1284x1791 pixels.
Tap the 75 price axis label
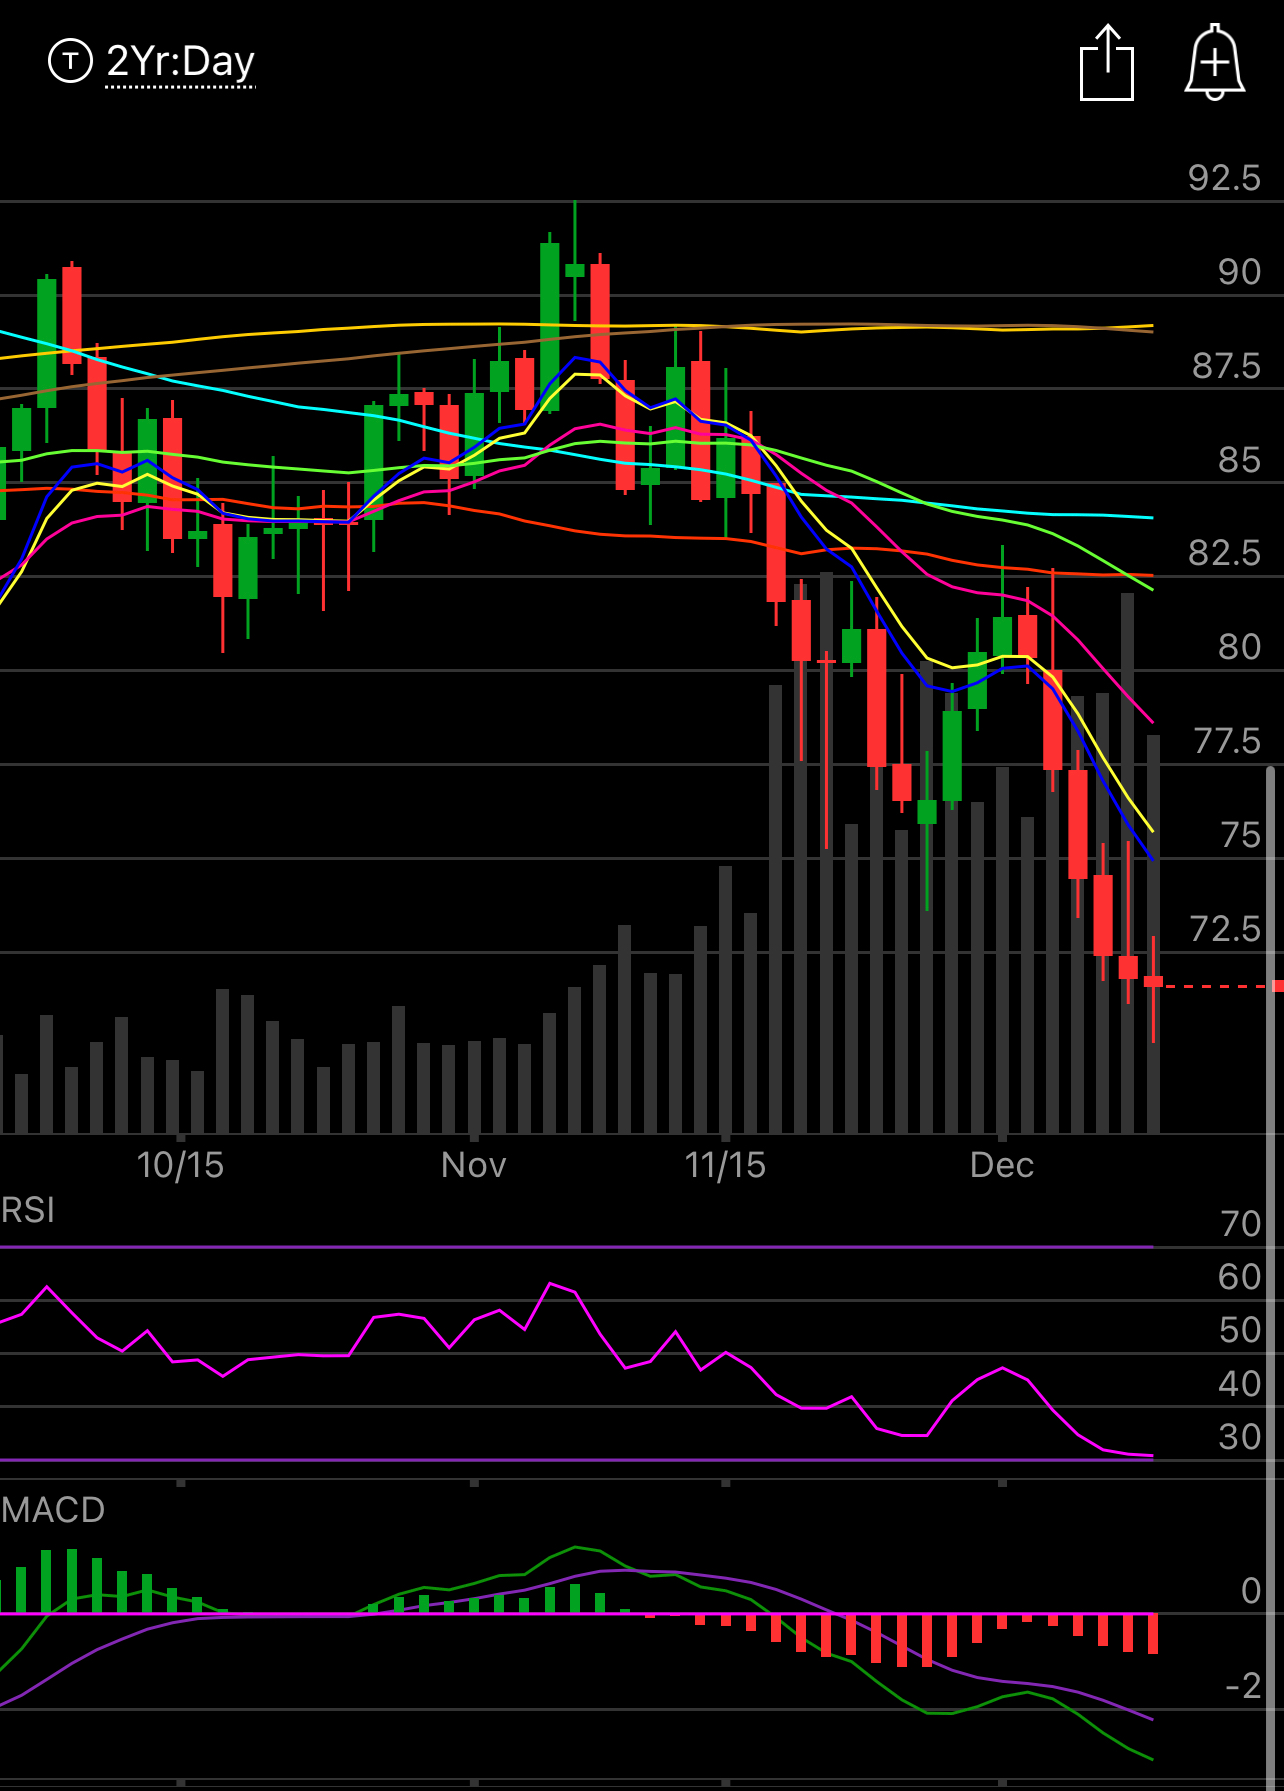[1240, 835]
